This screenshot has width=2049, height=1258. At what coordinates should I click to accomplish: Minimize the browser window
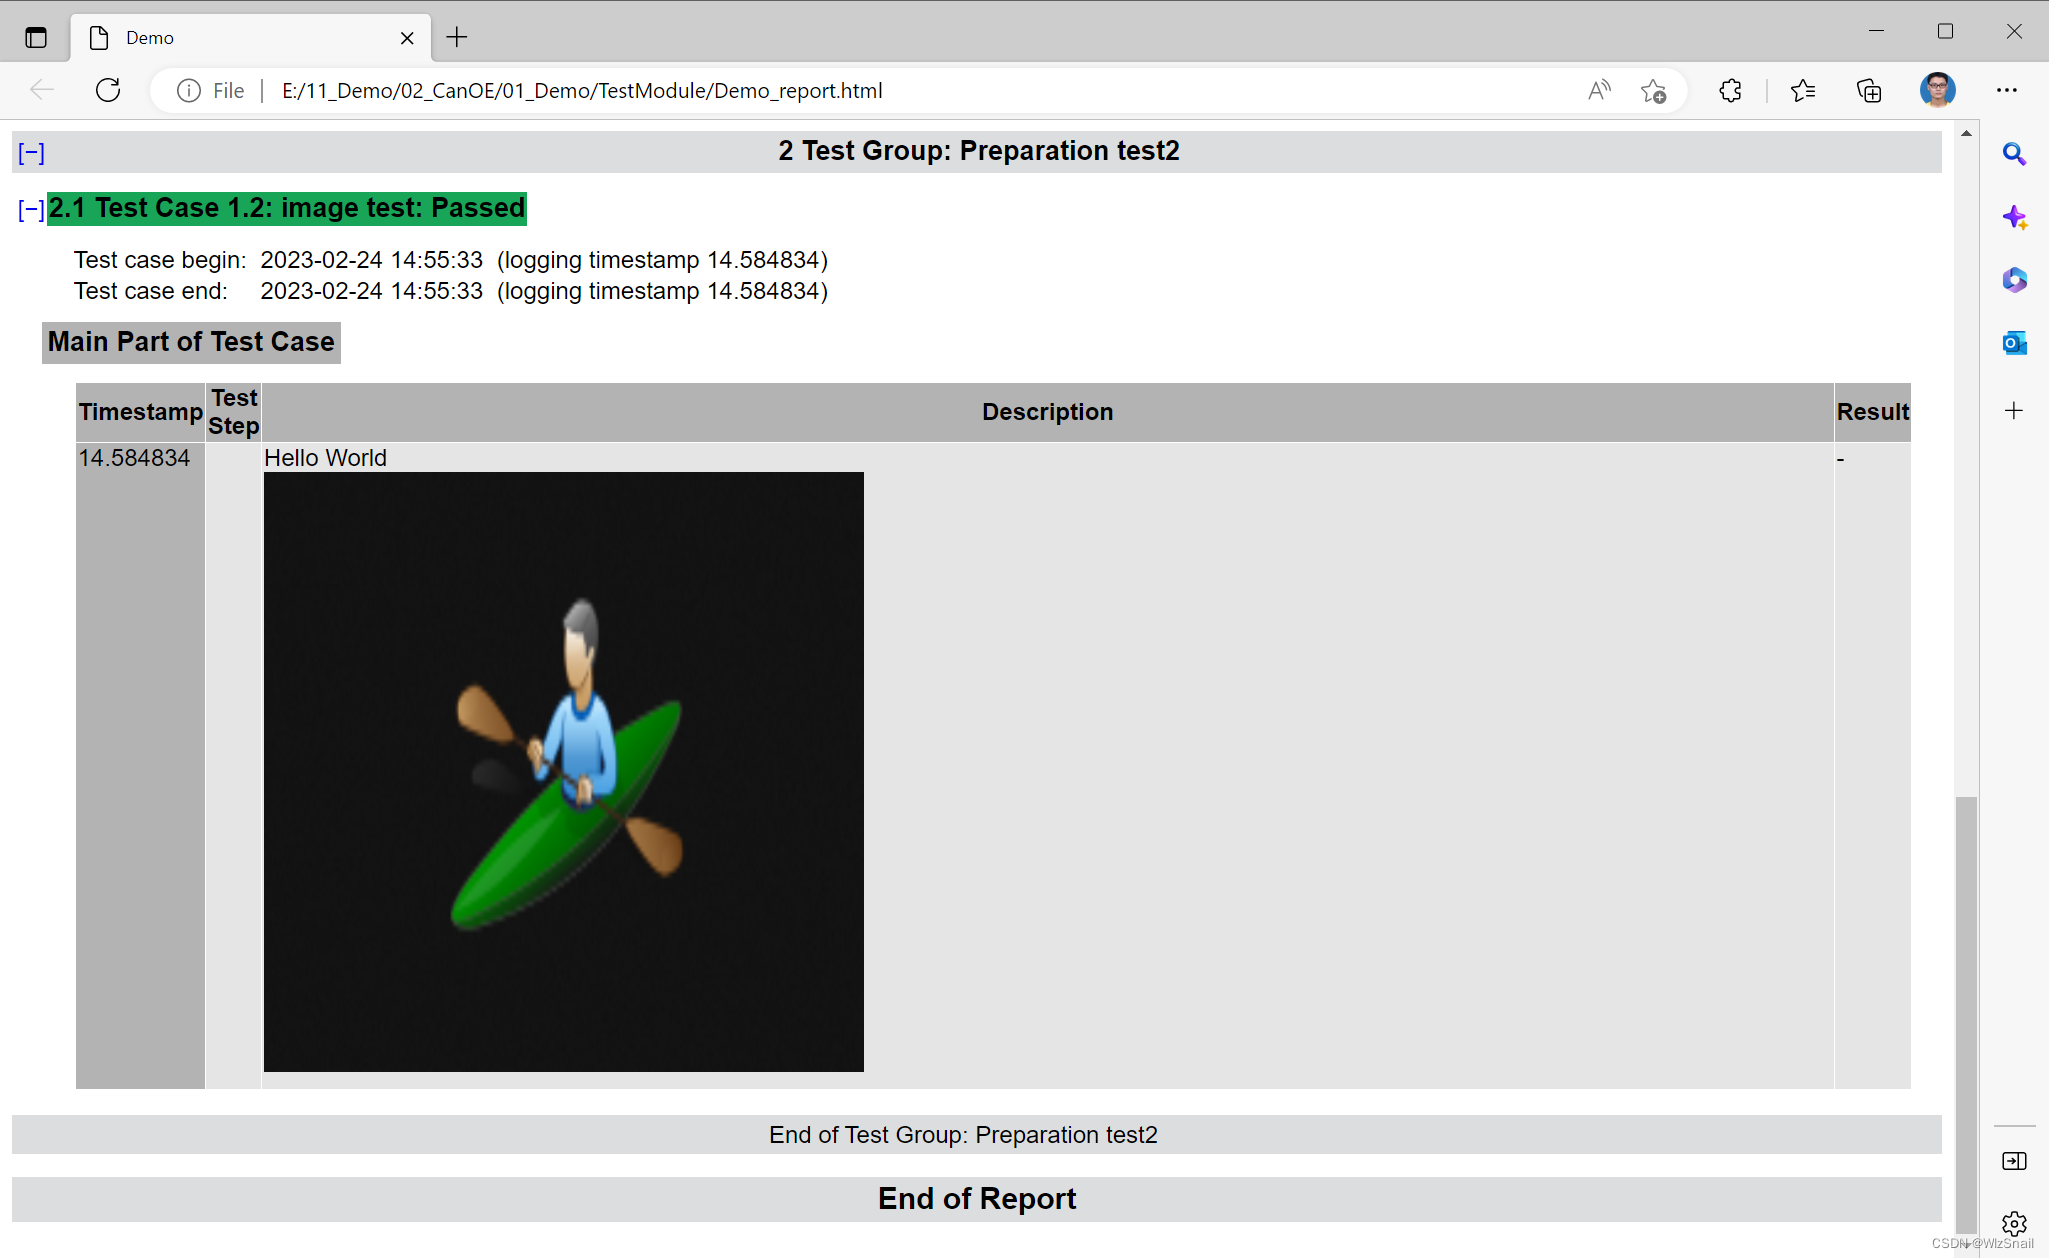click(x=1876, y=31)
